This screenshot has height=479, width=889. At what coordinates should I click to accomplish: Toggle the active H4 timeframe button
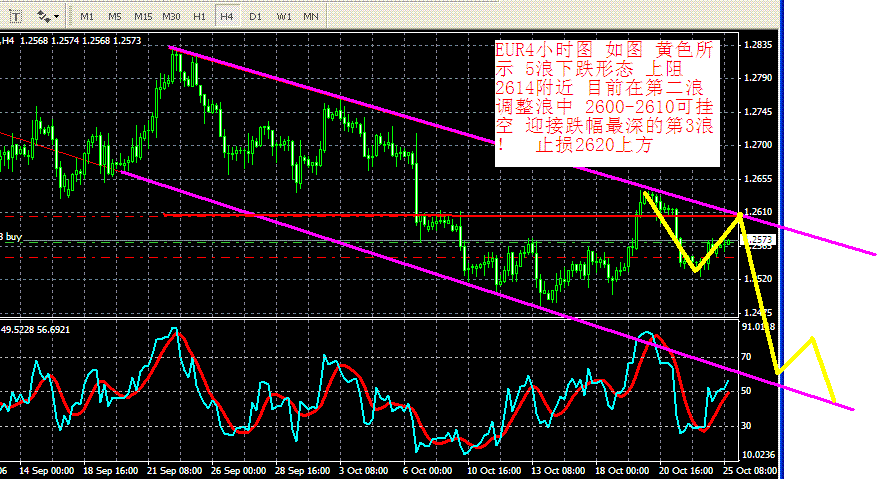(227, 16)
